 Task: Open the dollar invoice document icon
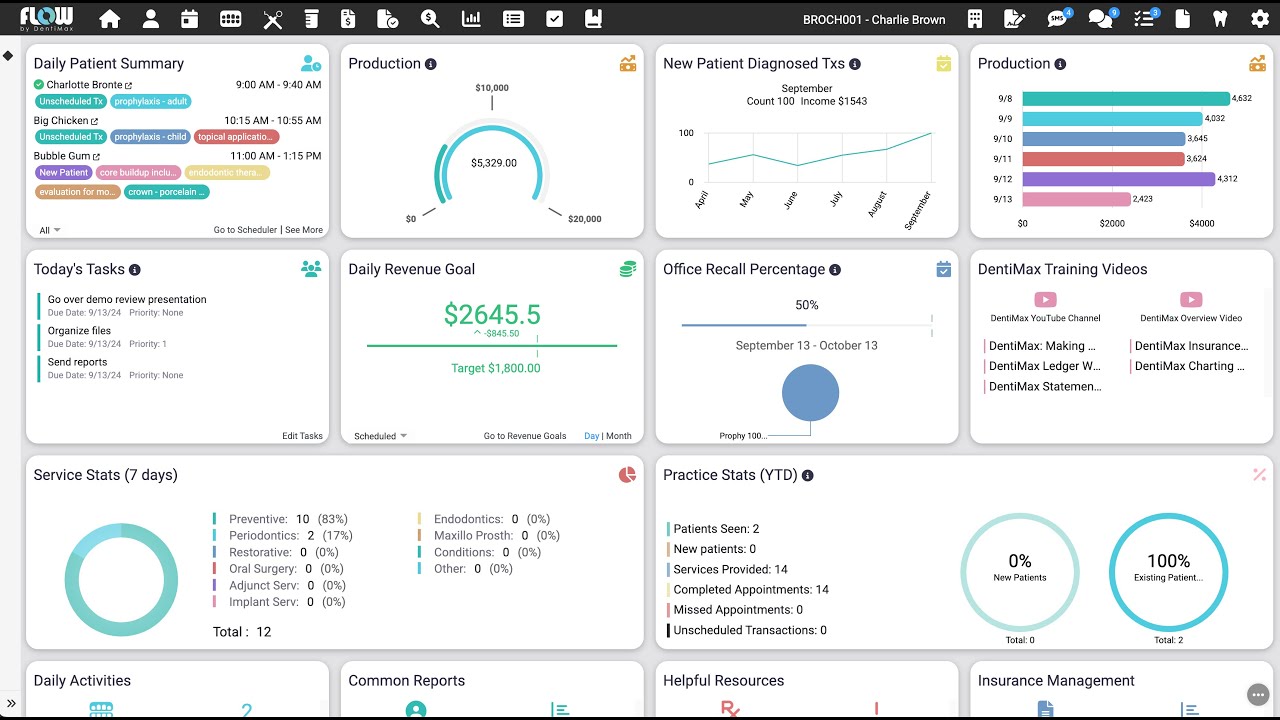tap(348, 19)
